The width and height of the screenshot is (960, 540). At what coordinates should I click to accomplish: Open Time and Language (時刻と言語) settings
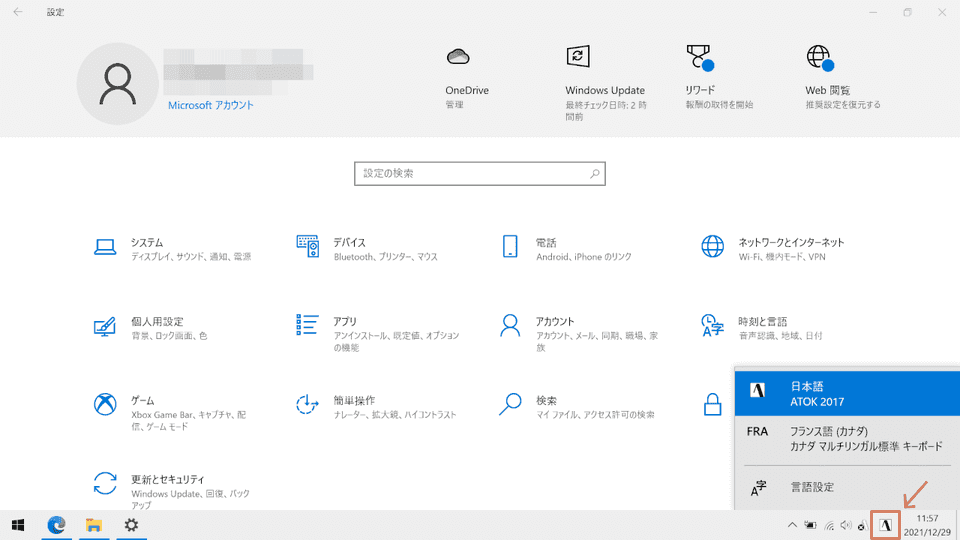762,322
